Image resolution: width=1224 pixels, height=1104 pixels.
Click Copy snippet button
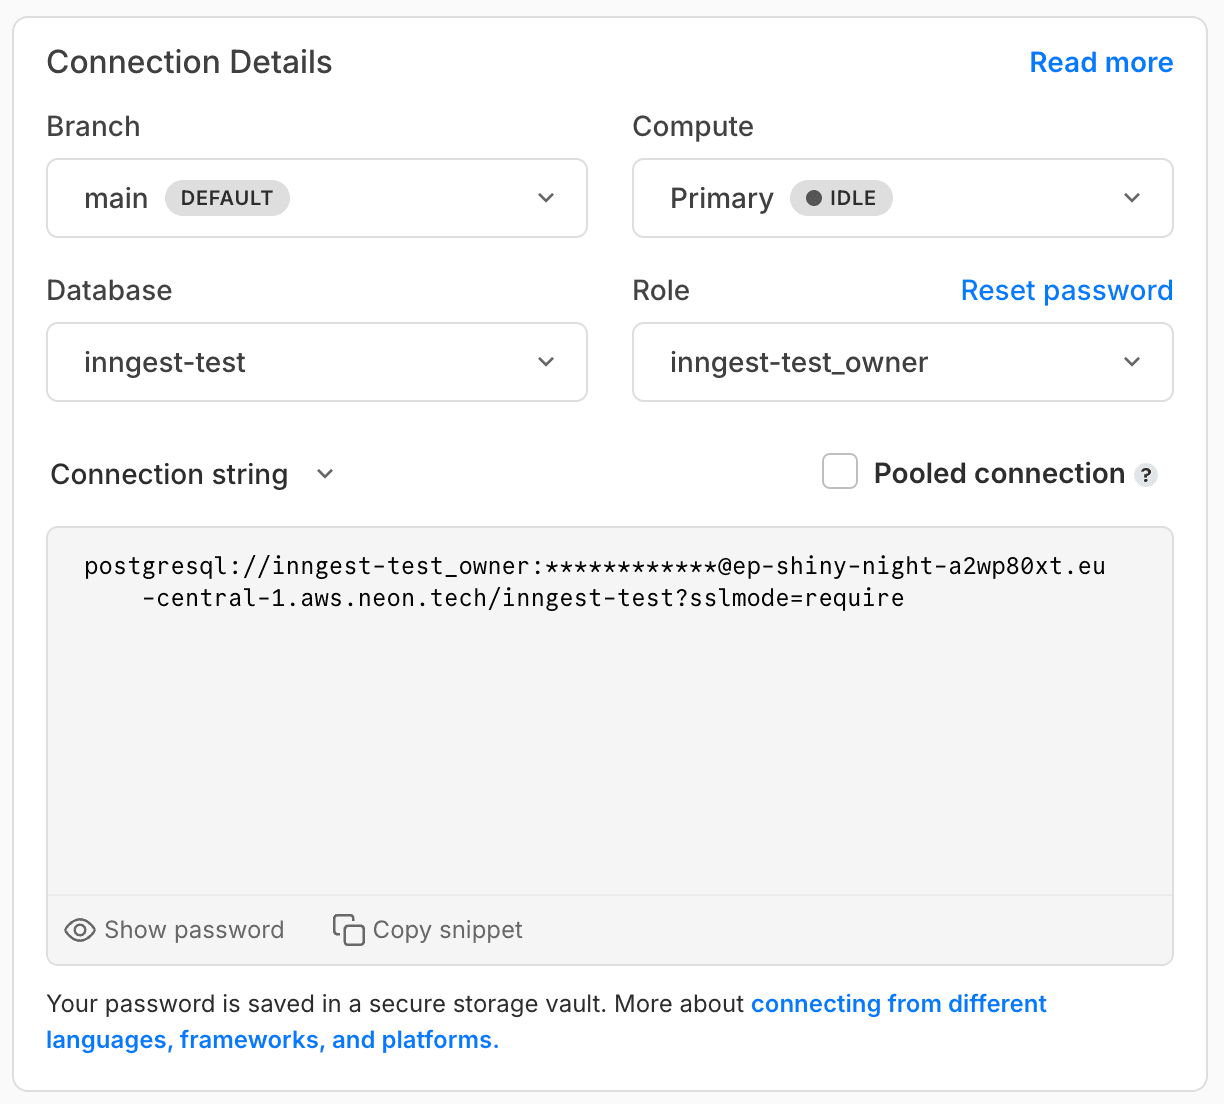click(427, 930)
